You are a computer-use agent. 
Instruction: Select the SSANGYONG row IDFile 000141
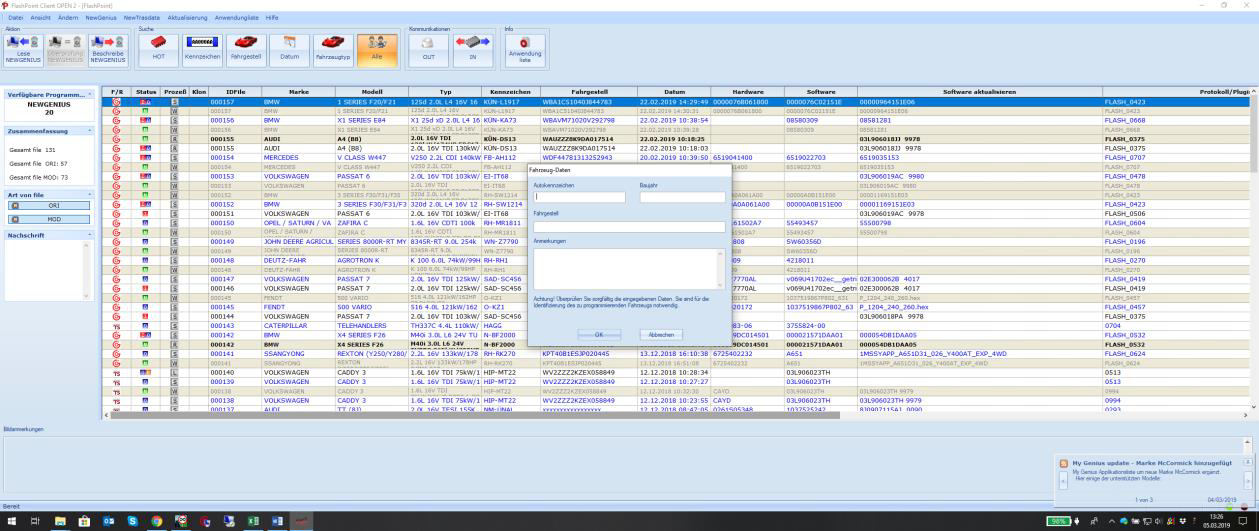coord(678,353)
